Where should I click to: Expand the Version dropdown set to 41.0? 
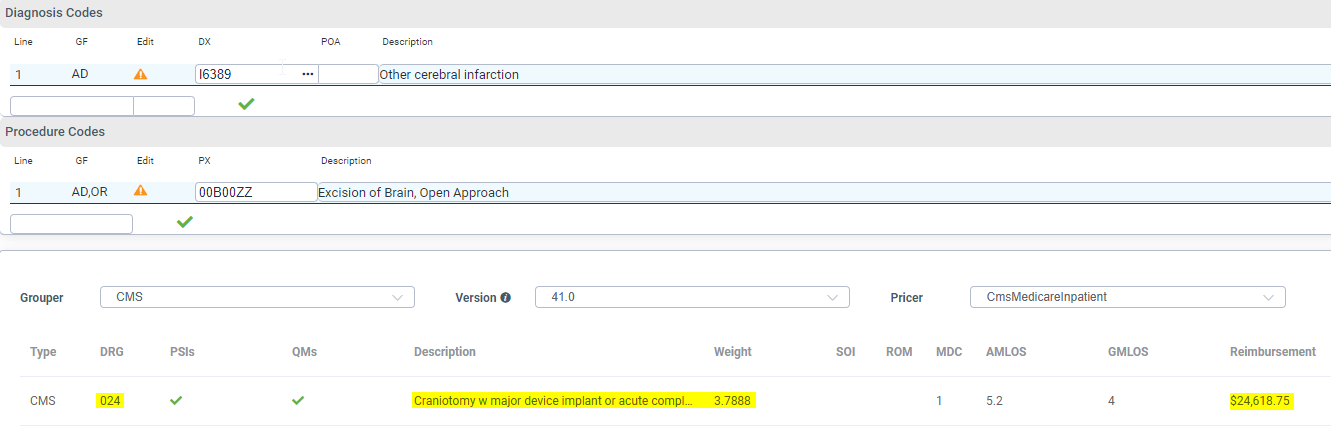(692, 297)
